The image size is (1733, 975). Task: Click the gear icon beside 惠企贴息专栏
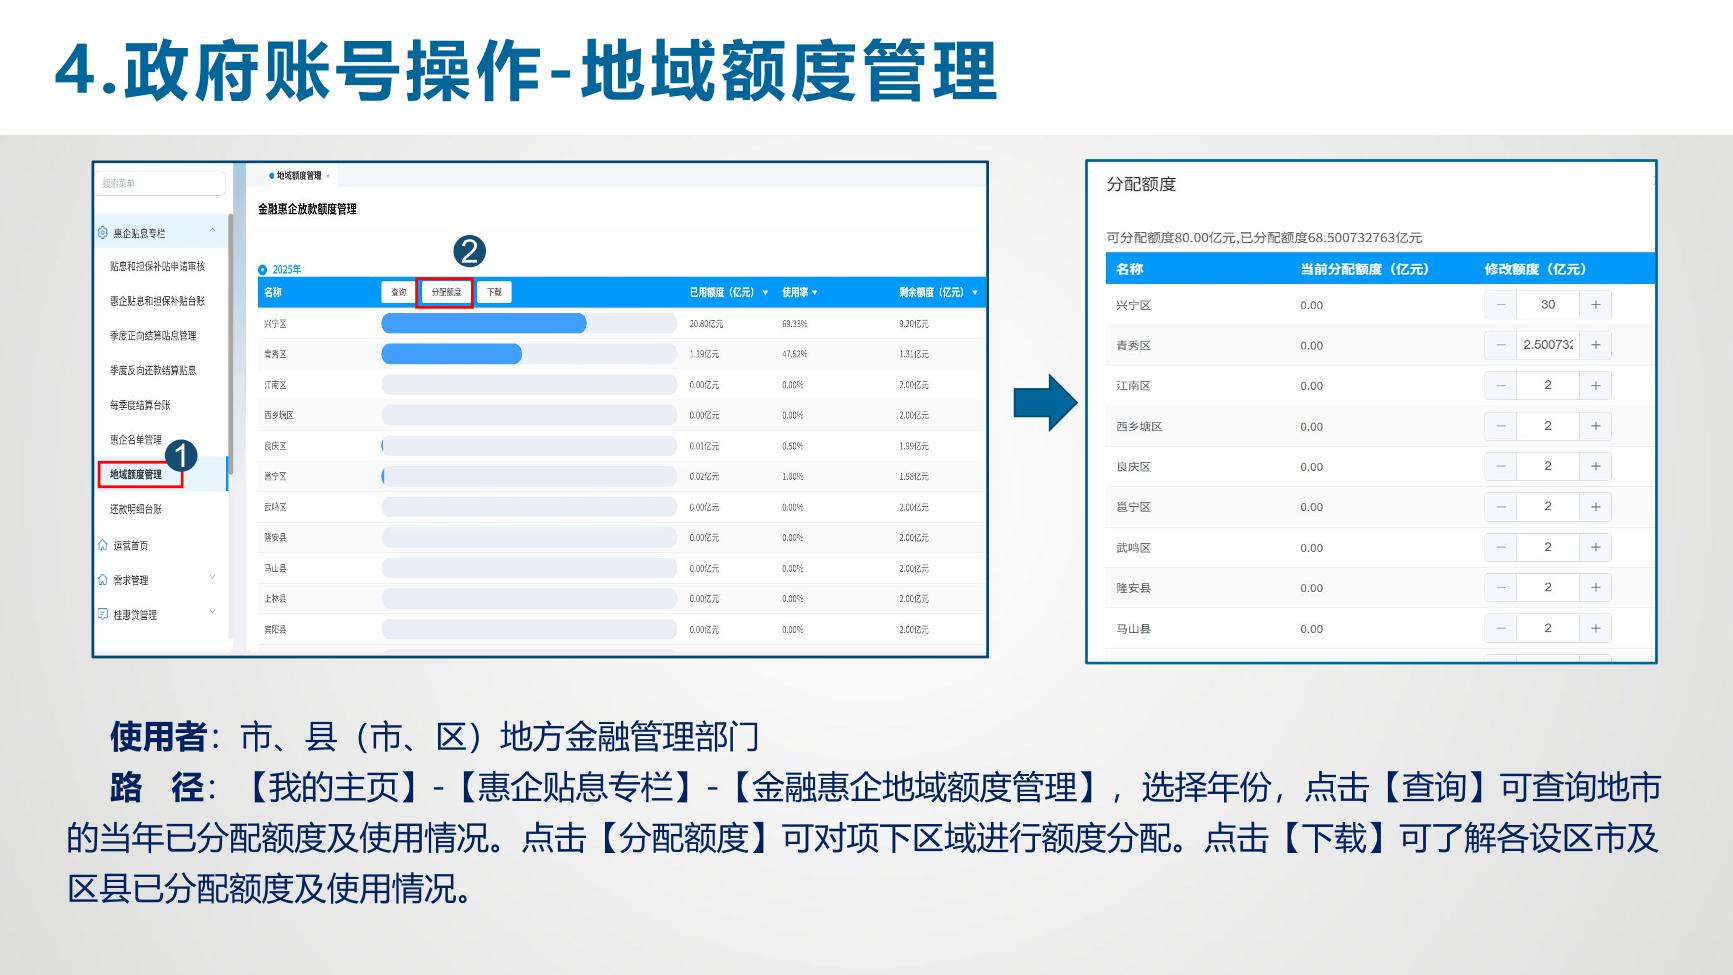103,233
